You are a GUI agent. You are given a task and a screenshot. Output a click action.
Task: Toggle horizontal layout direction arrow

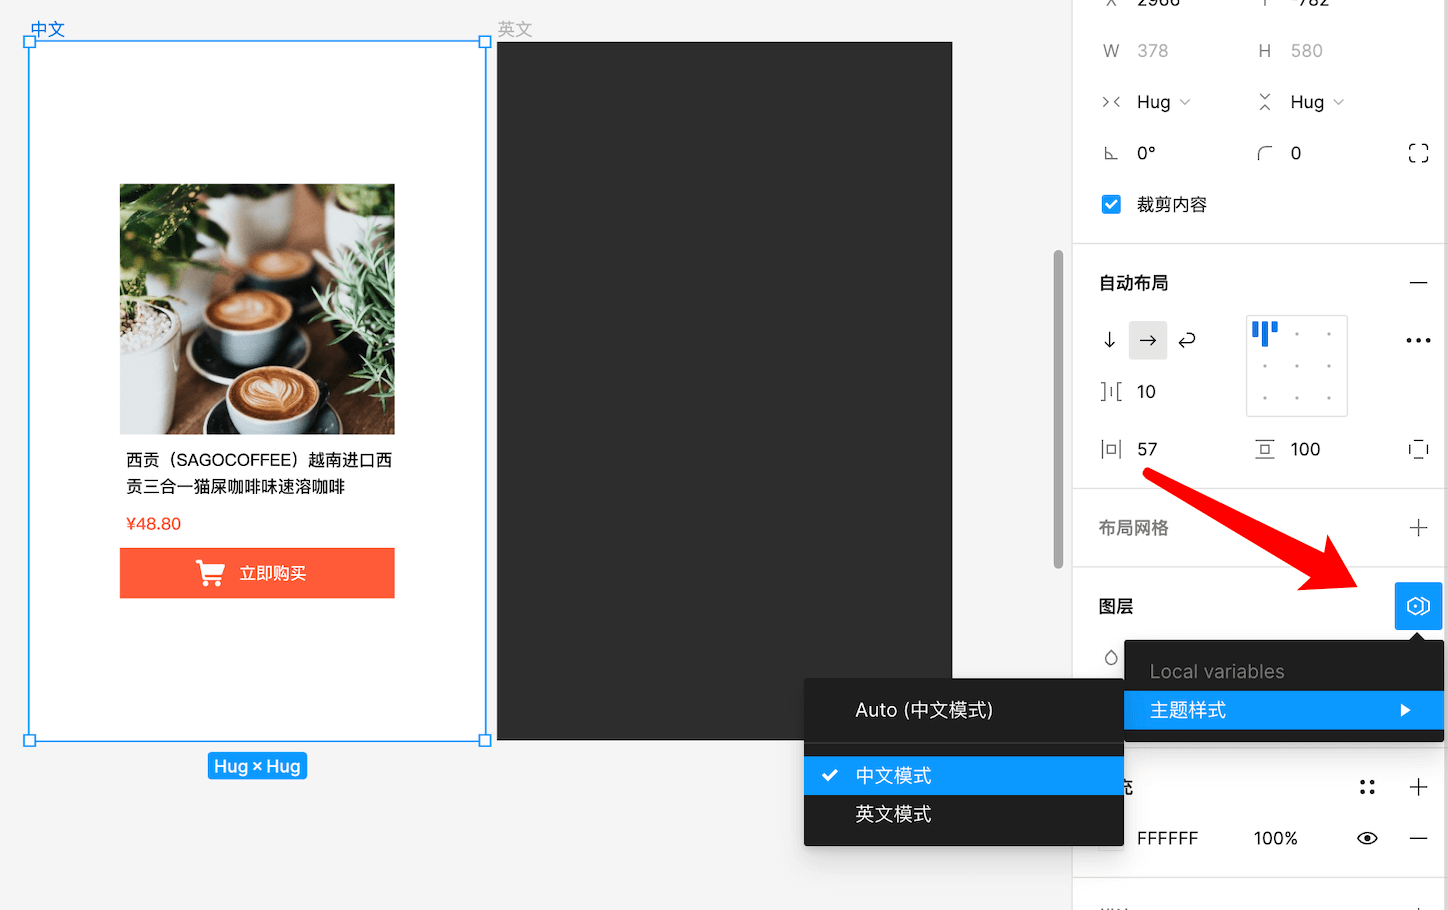pyautogui.click(x=1147, y=340)
